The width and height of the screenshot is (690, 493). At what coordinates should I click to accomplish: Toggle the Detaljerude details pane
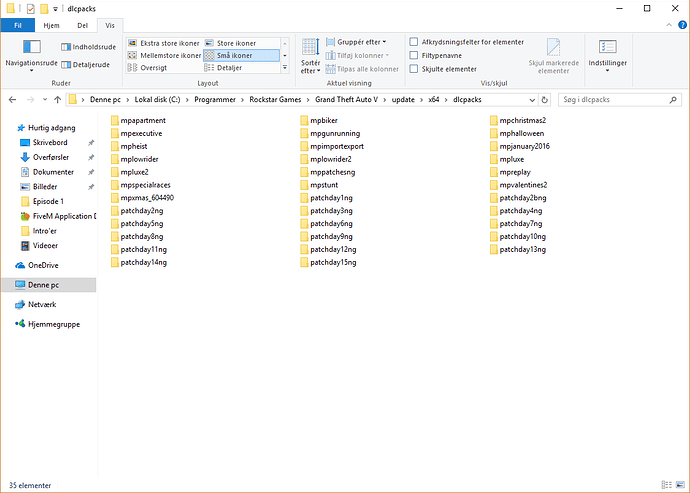[85, 65]
